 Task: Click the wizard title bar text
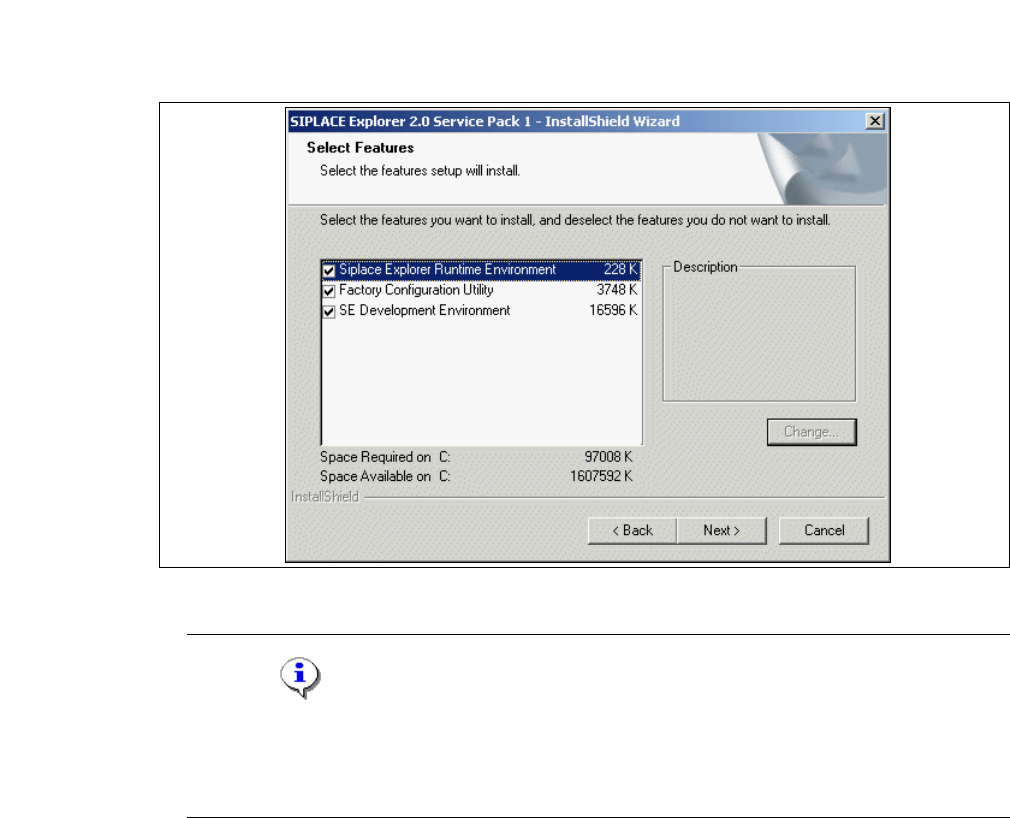click(485, 122)
